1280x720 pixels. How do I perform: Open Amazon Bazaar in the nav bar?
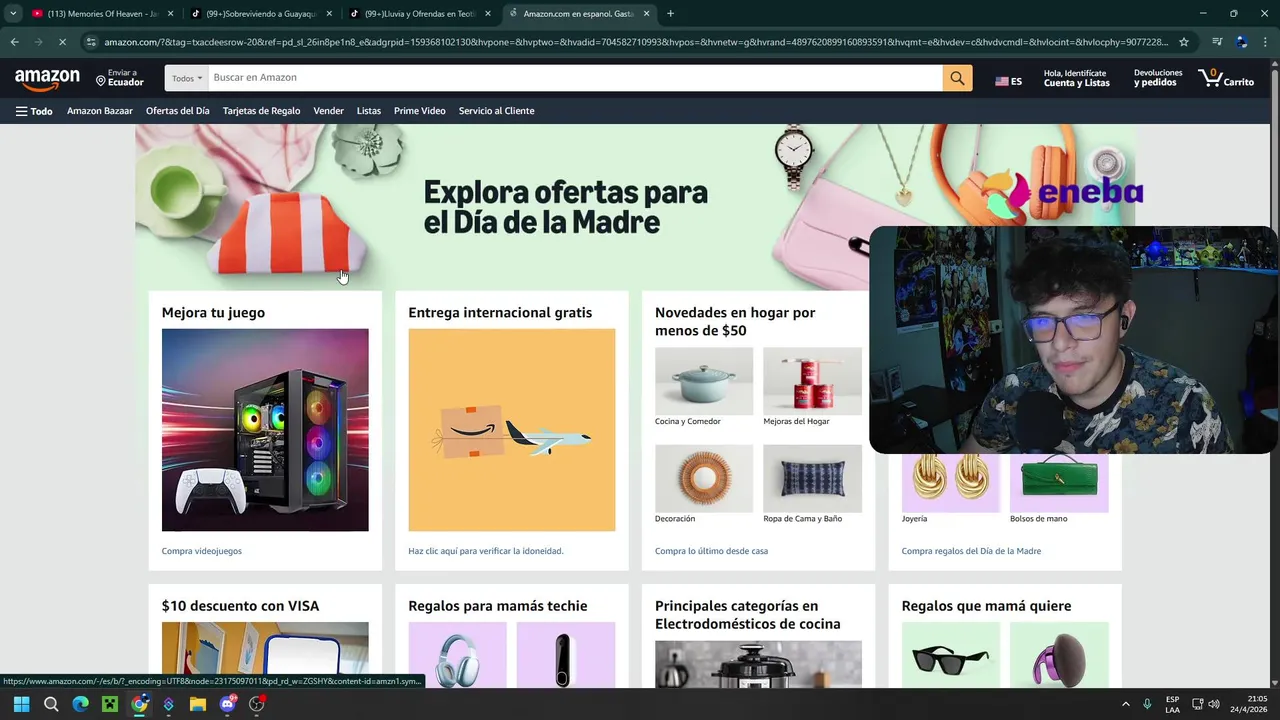(100, 111)
